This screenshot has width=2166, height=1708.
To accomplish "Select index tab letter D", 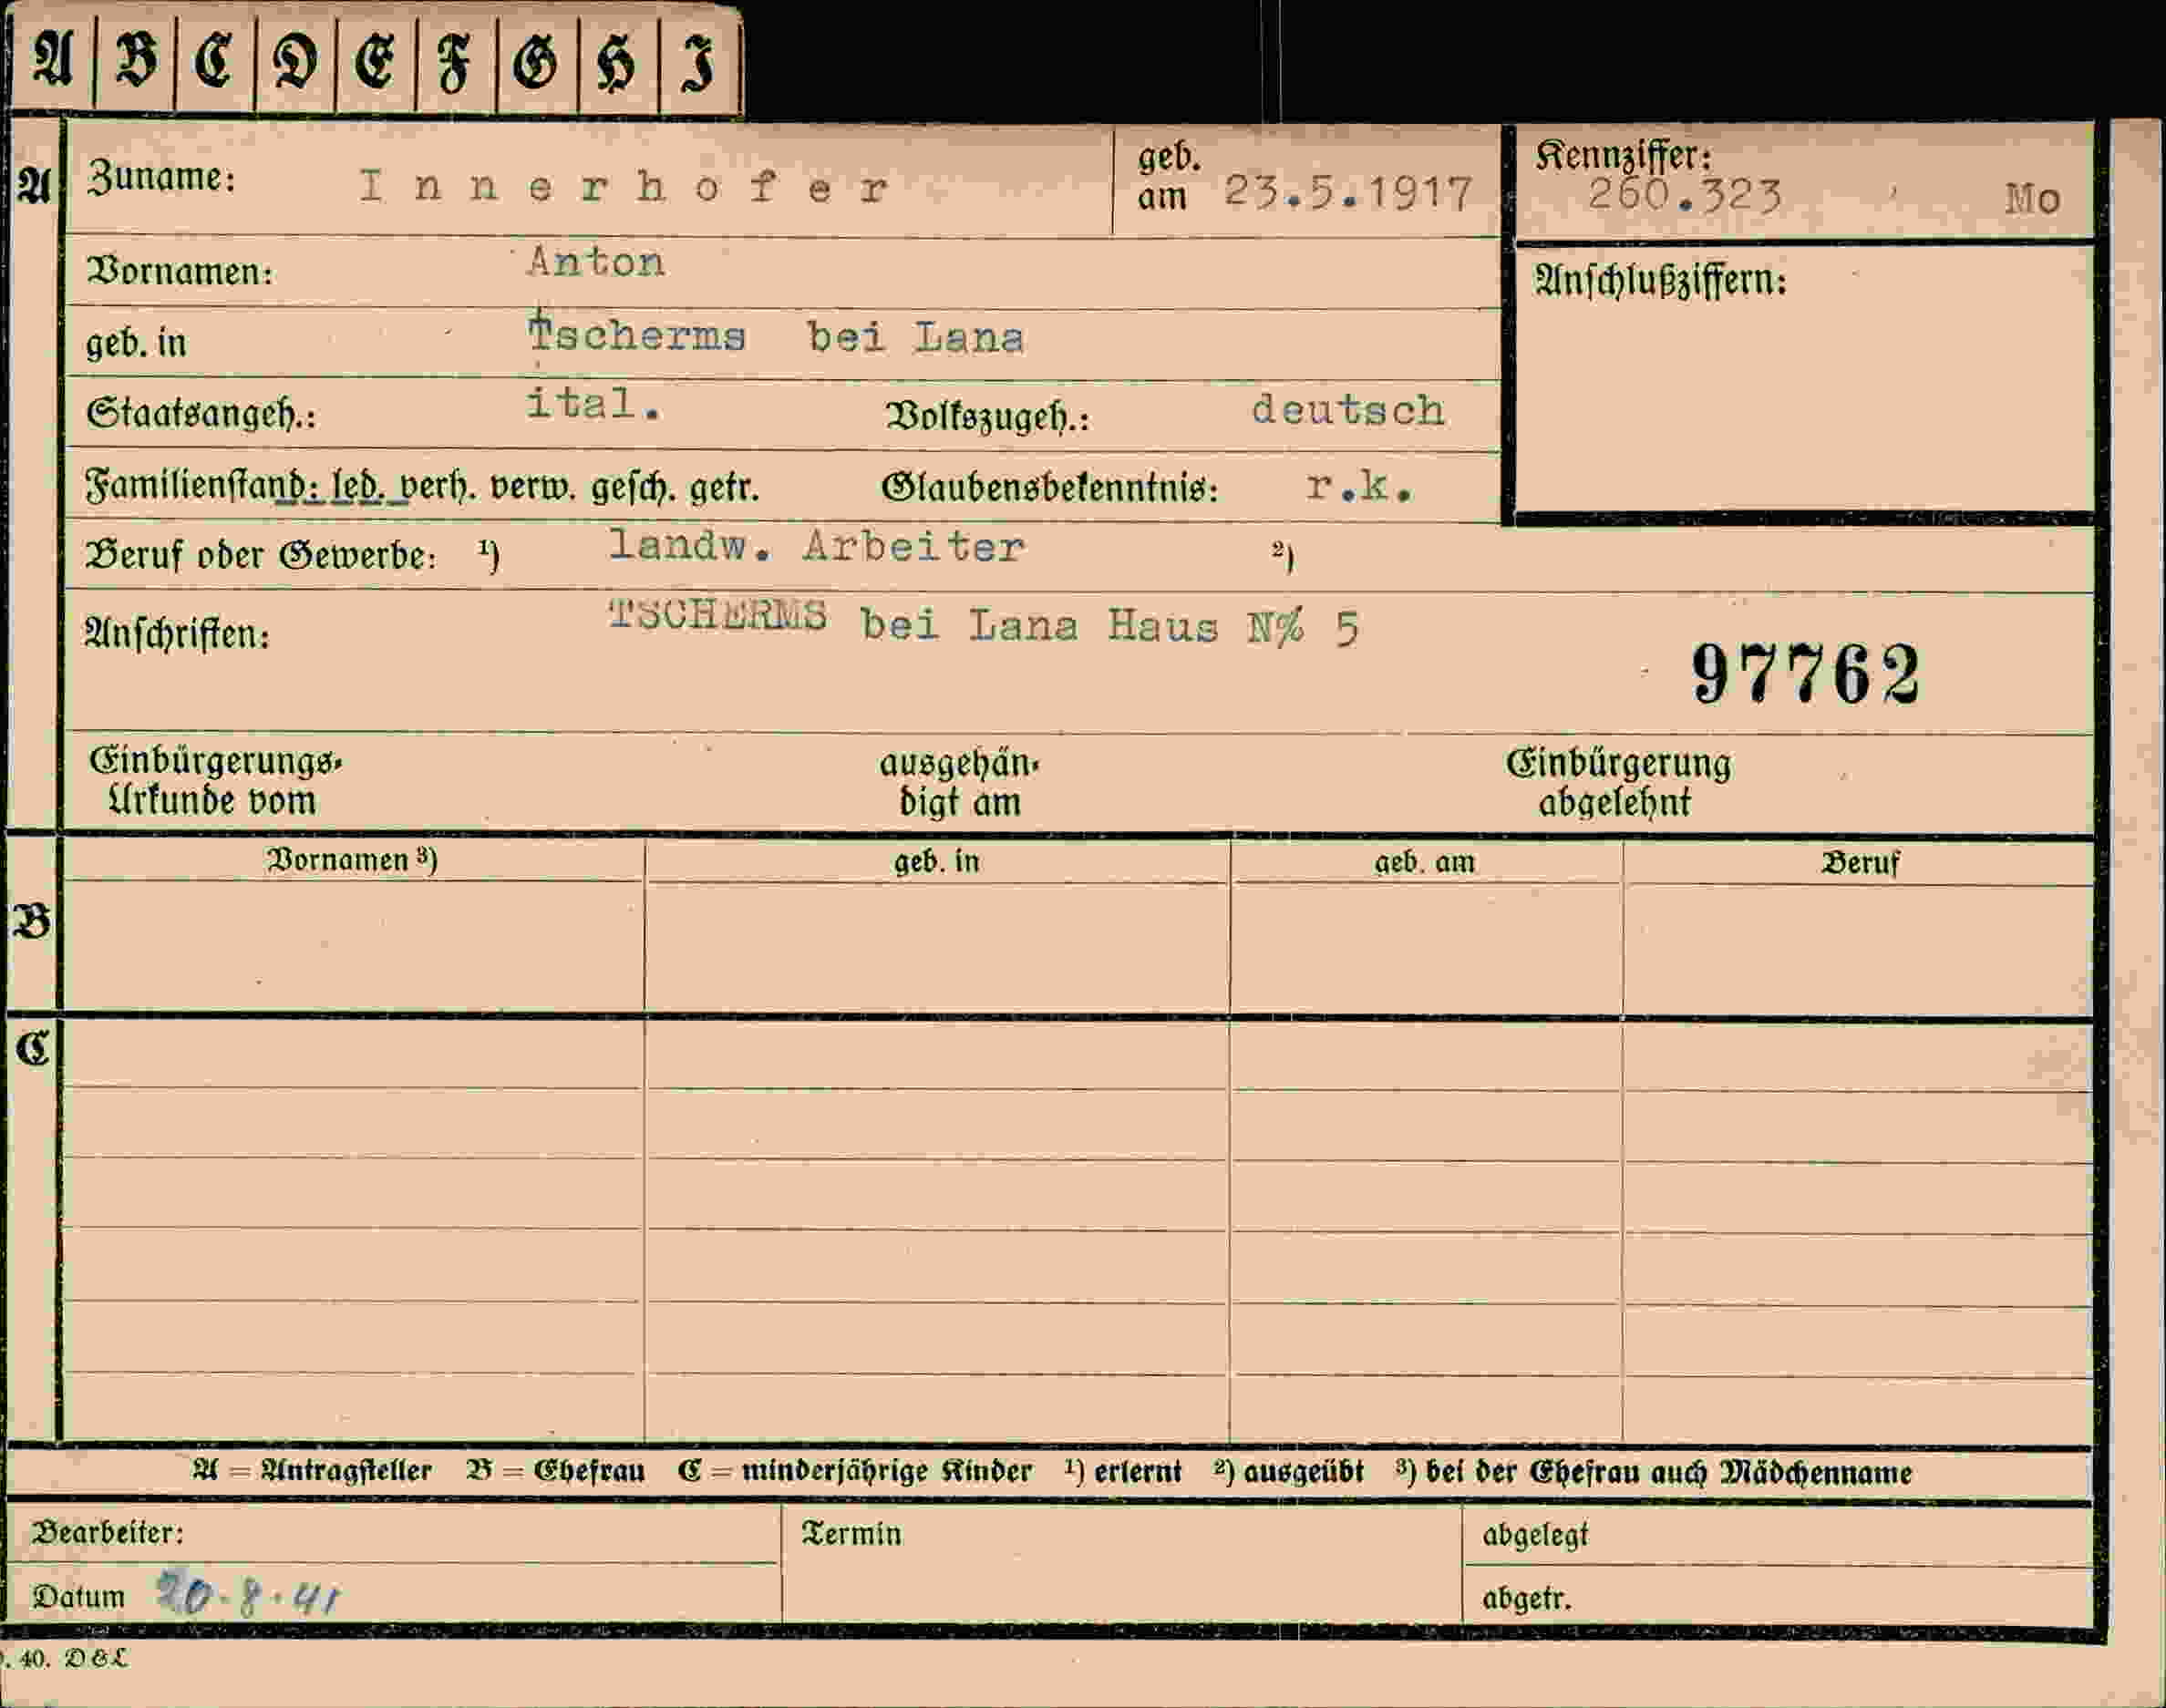I will tap(295, 62).
